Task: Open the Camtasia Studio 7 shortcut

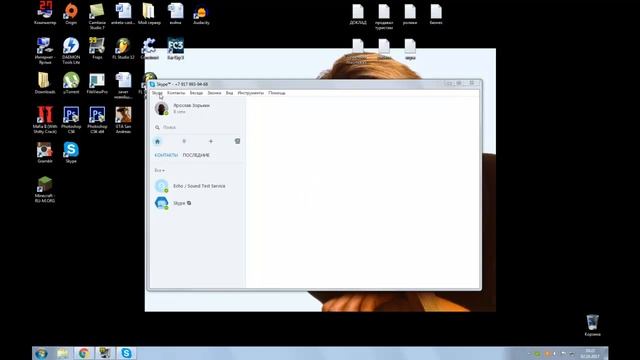Action: (x=97, y=16)
